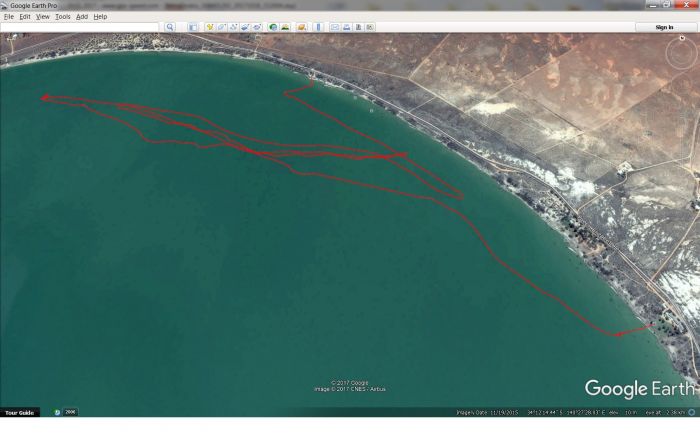Click the Sign in button
The width and height of the screenshot is (700, 446).
664,27
